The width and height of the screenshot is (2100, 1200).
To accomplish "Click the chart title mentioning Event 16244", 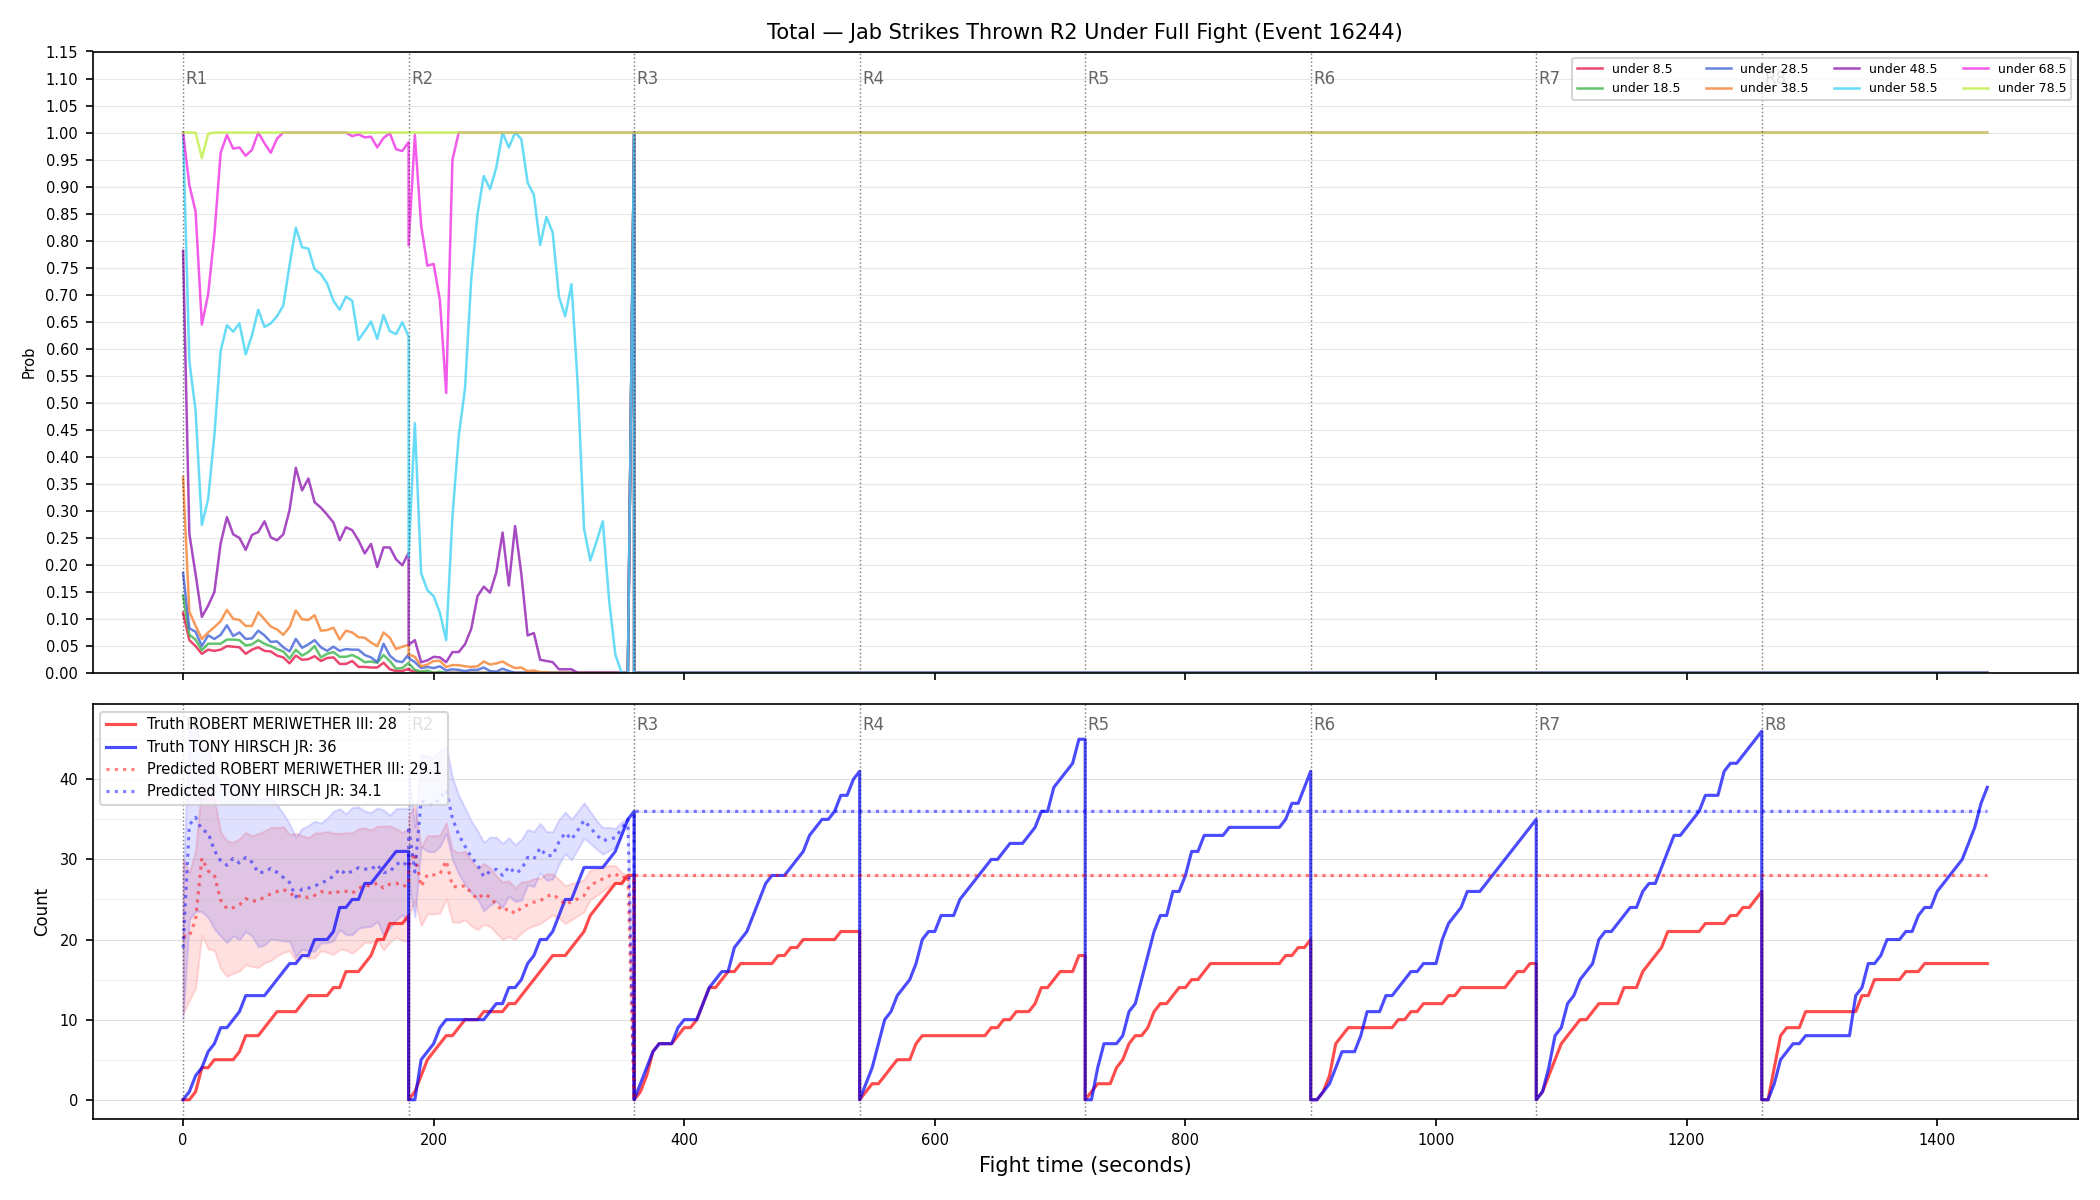I will coord(1084,32).
